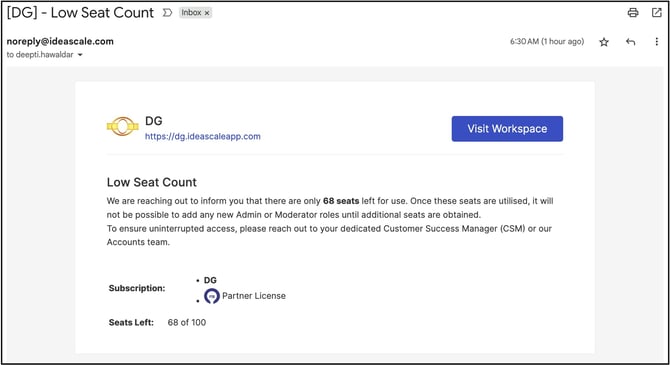Image resolution: width=670 pixels, height=365 pixels.
Task: Click the Partner License badge icon
Action: point(212,296)
